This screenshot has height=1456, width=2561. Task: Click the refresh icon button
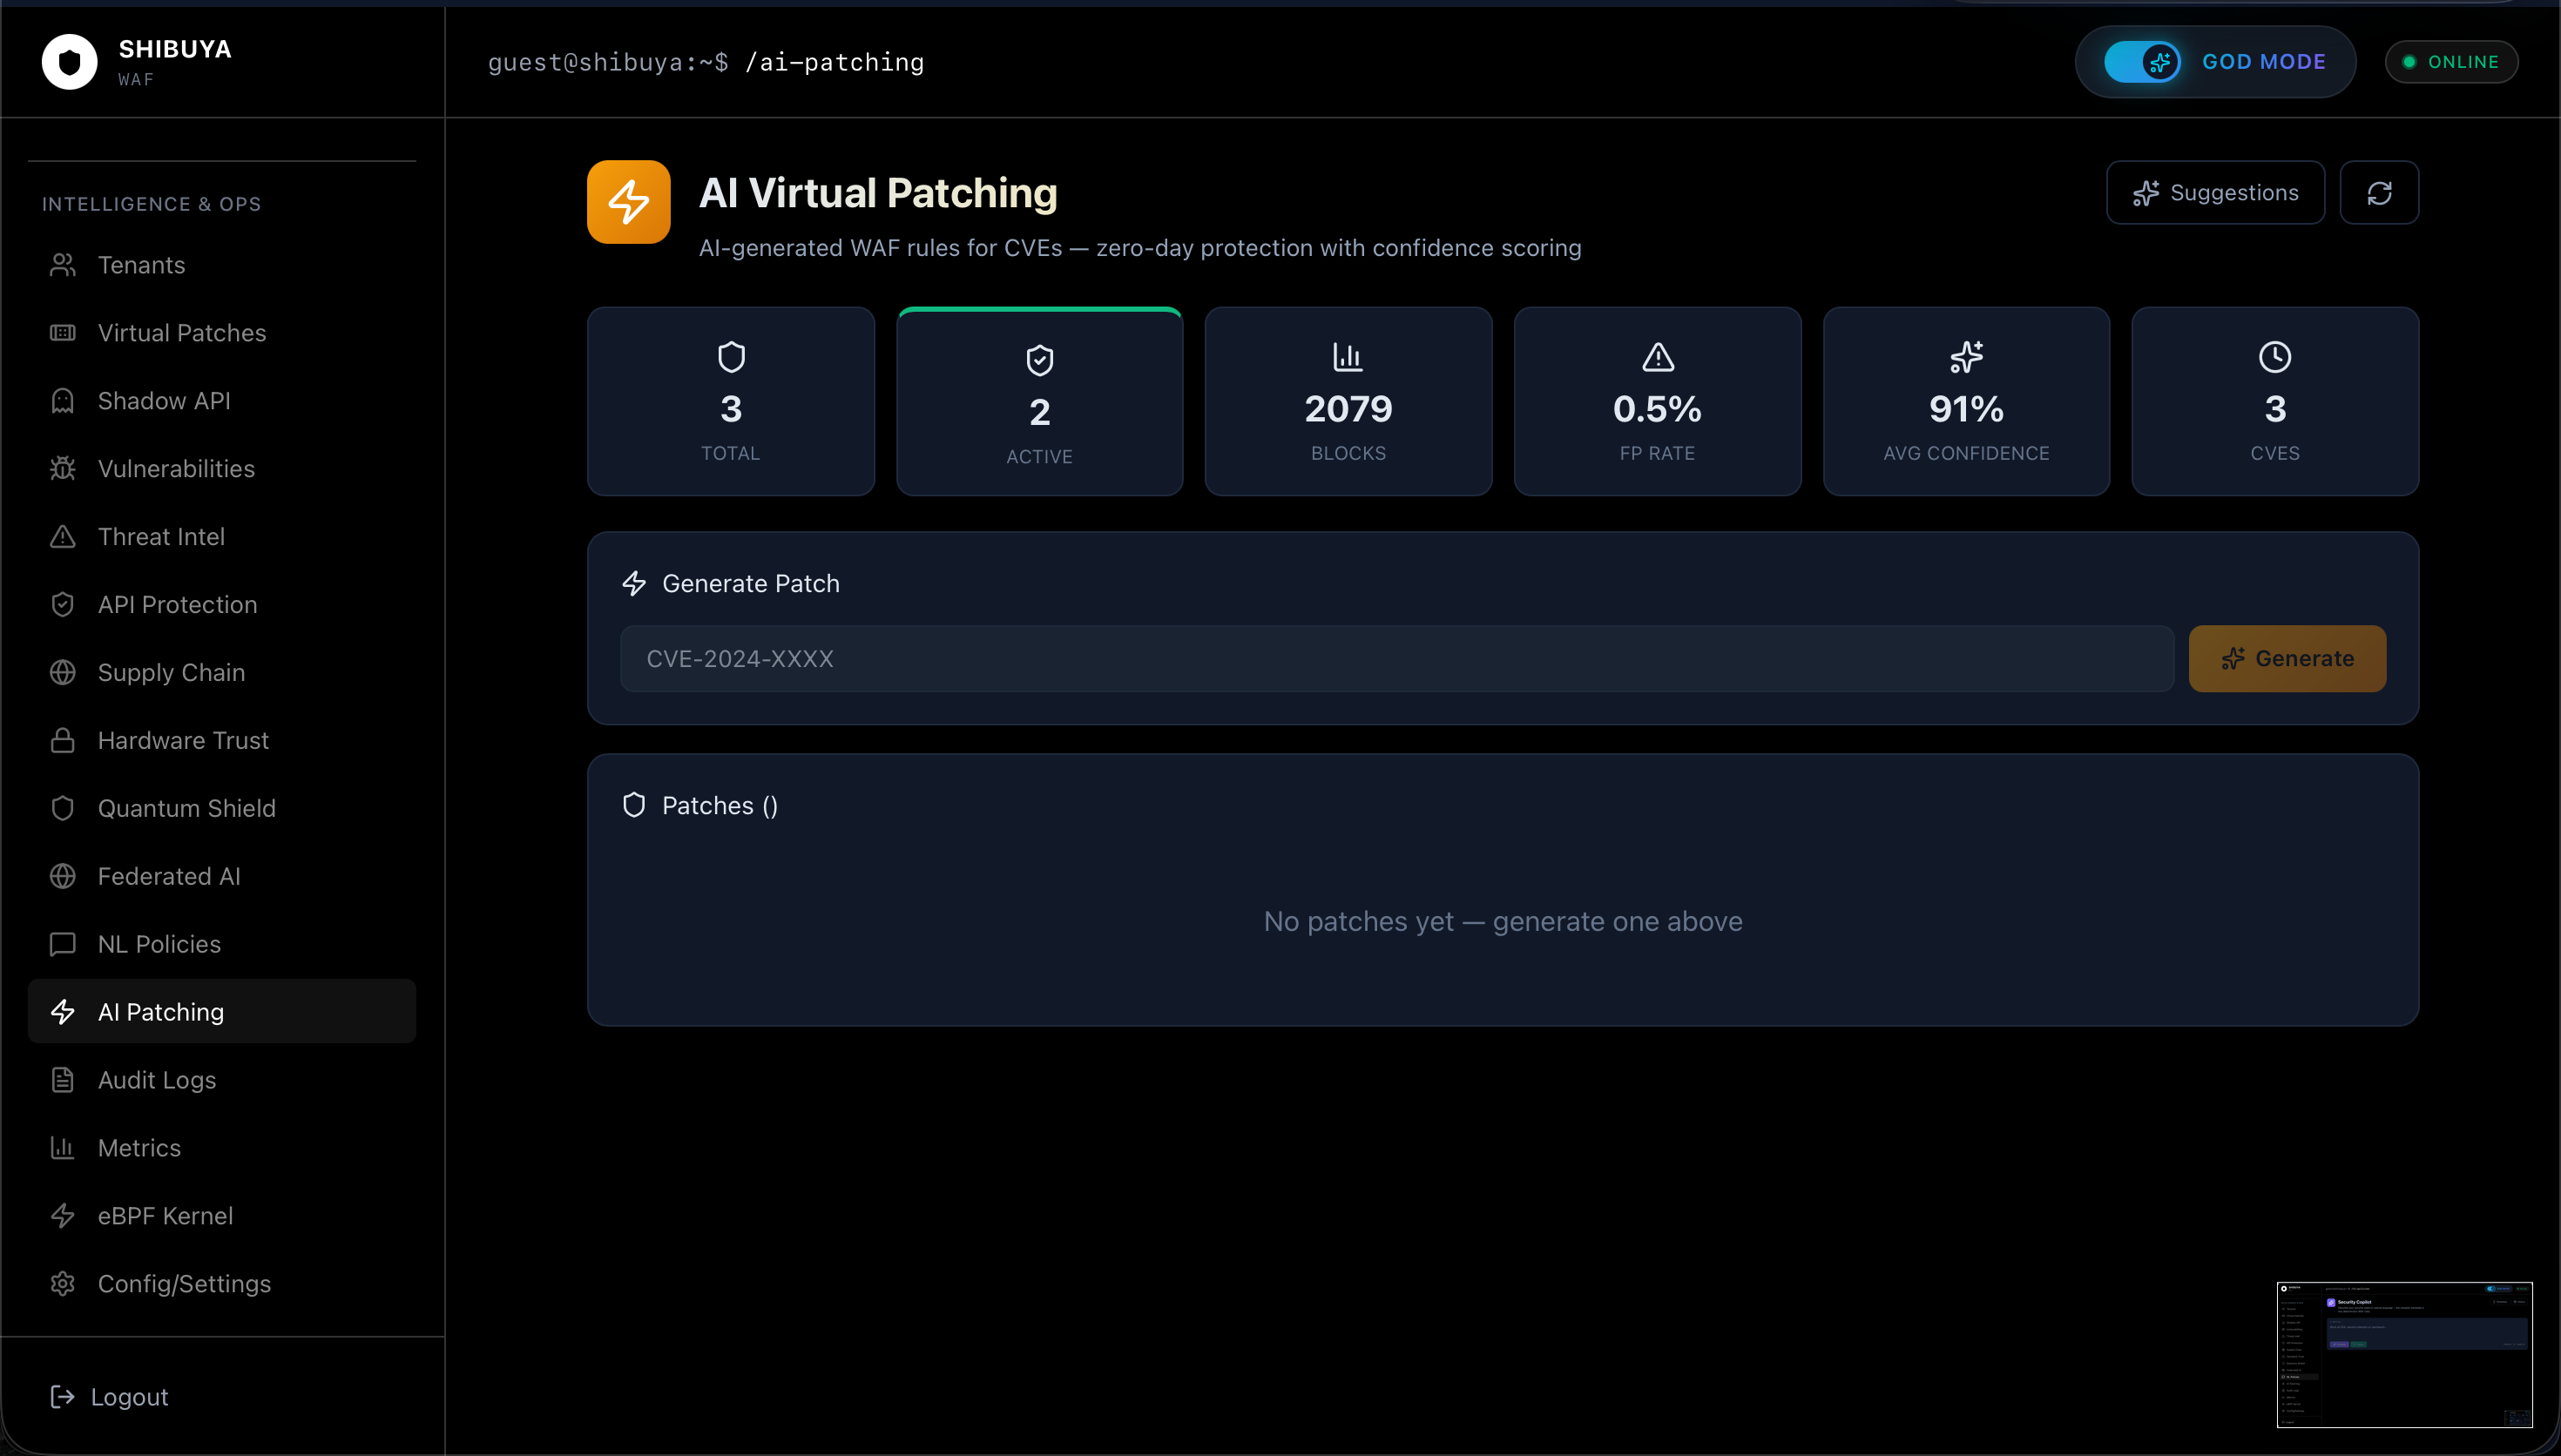pos(2379,193)
